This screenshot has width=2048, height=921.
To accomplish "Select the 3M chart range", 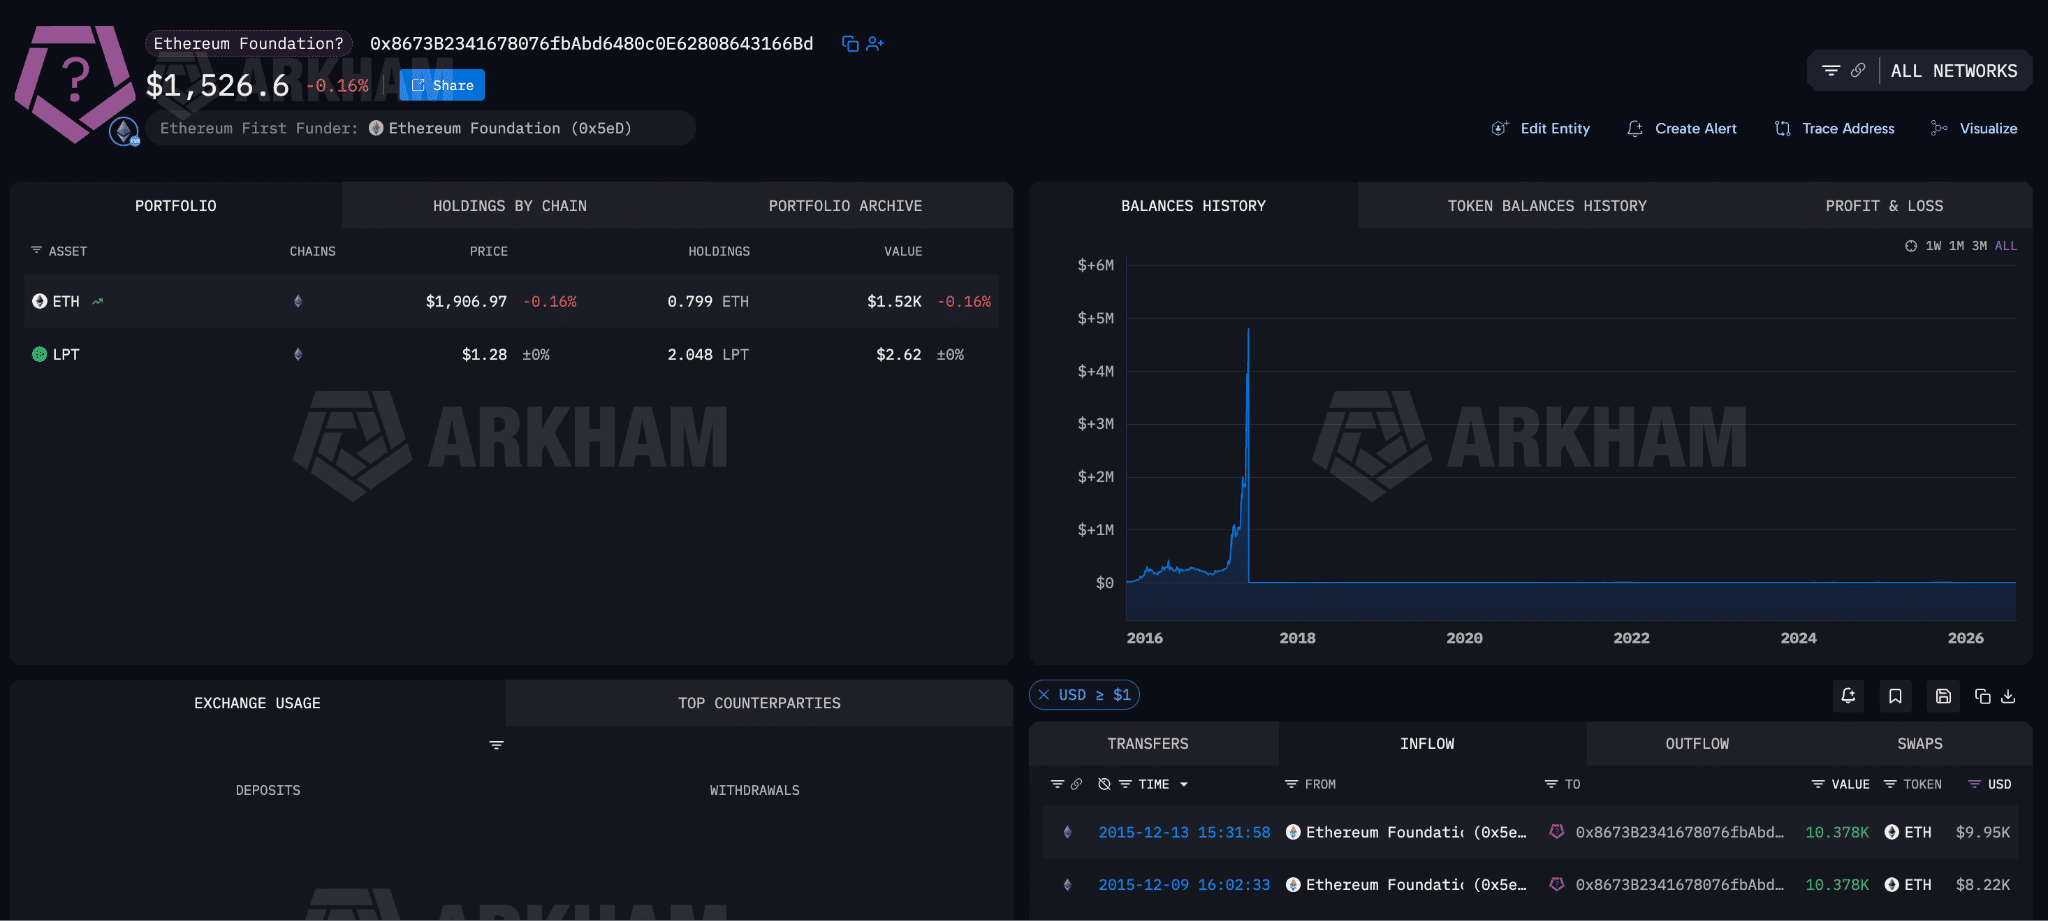I will pyautogui.click(x=1979, y=246).
